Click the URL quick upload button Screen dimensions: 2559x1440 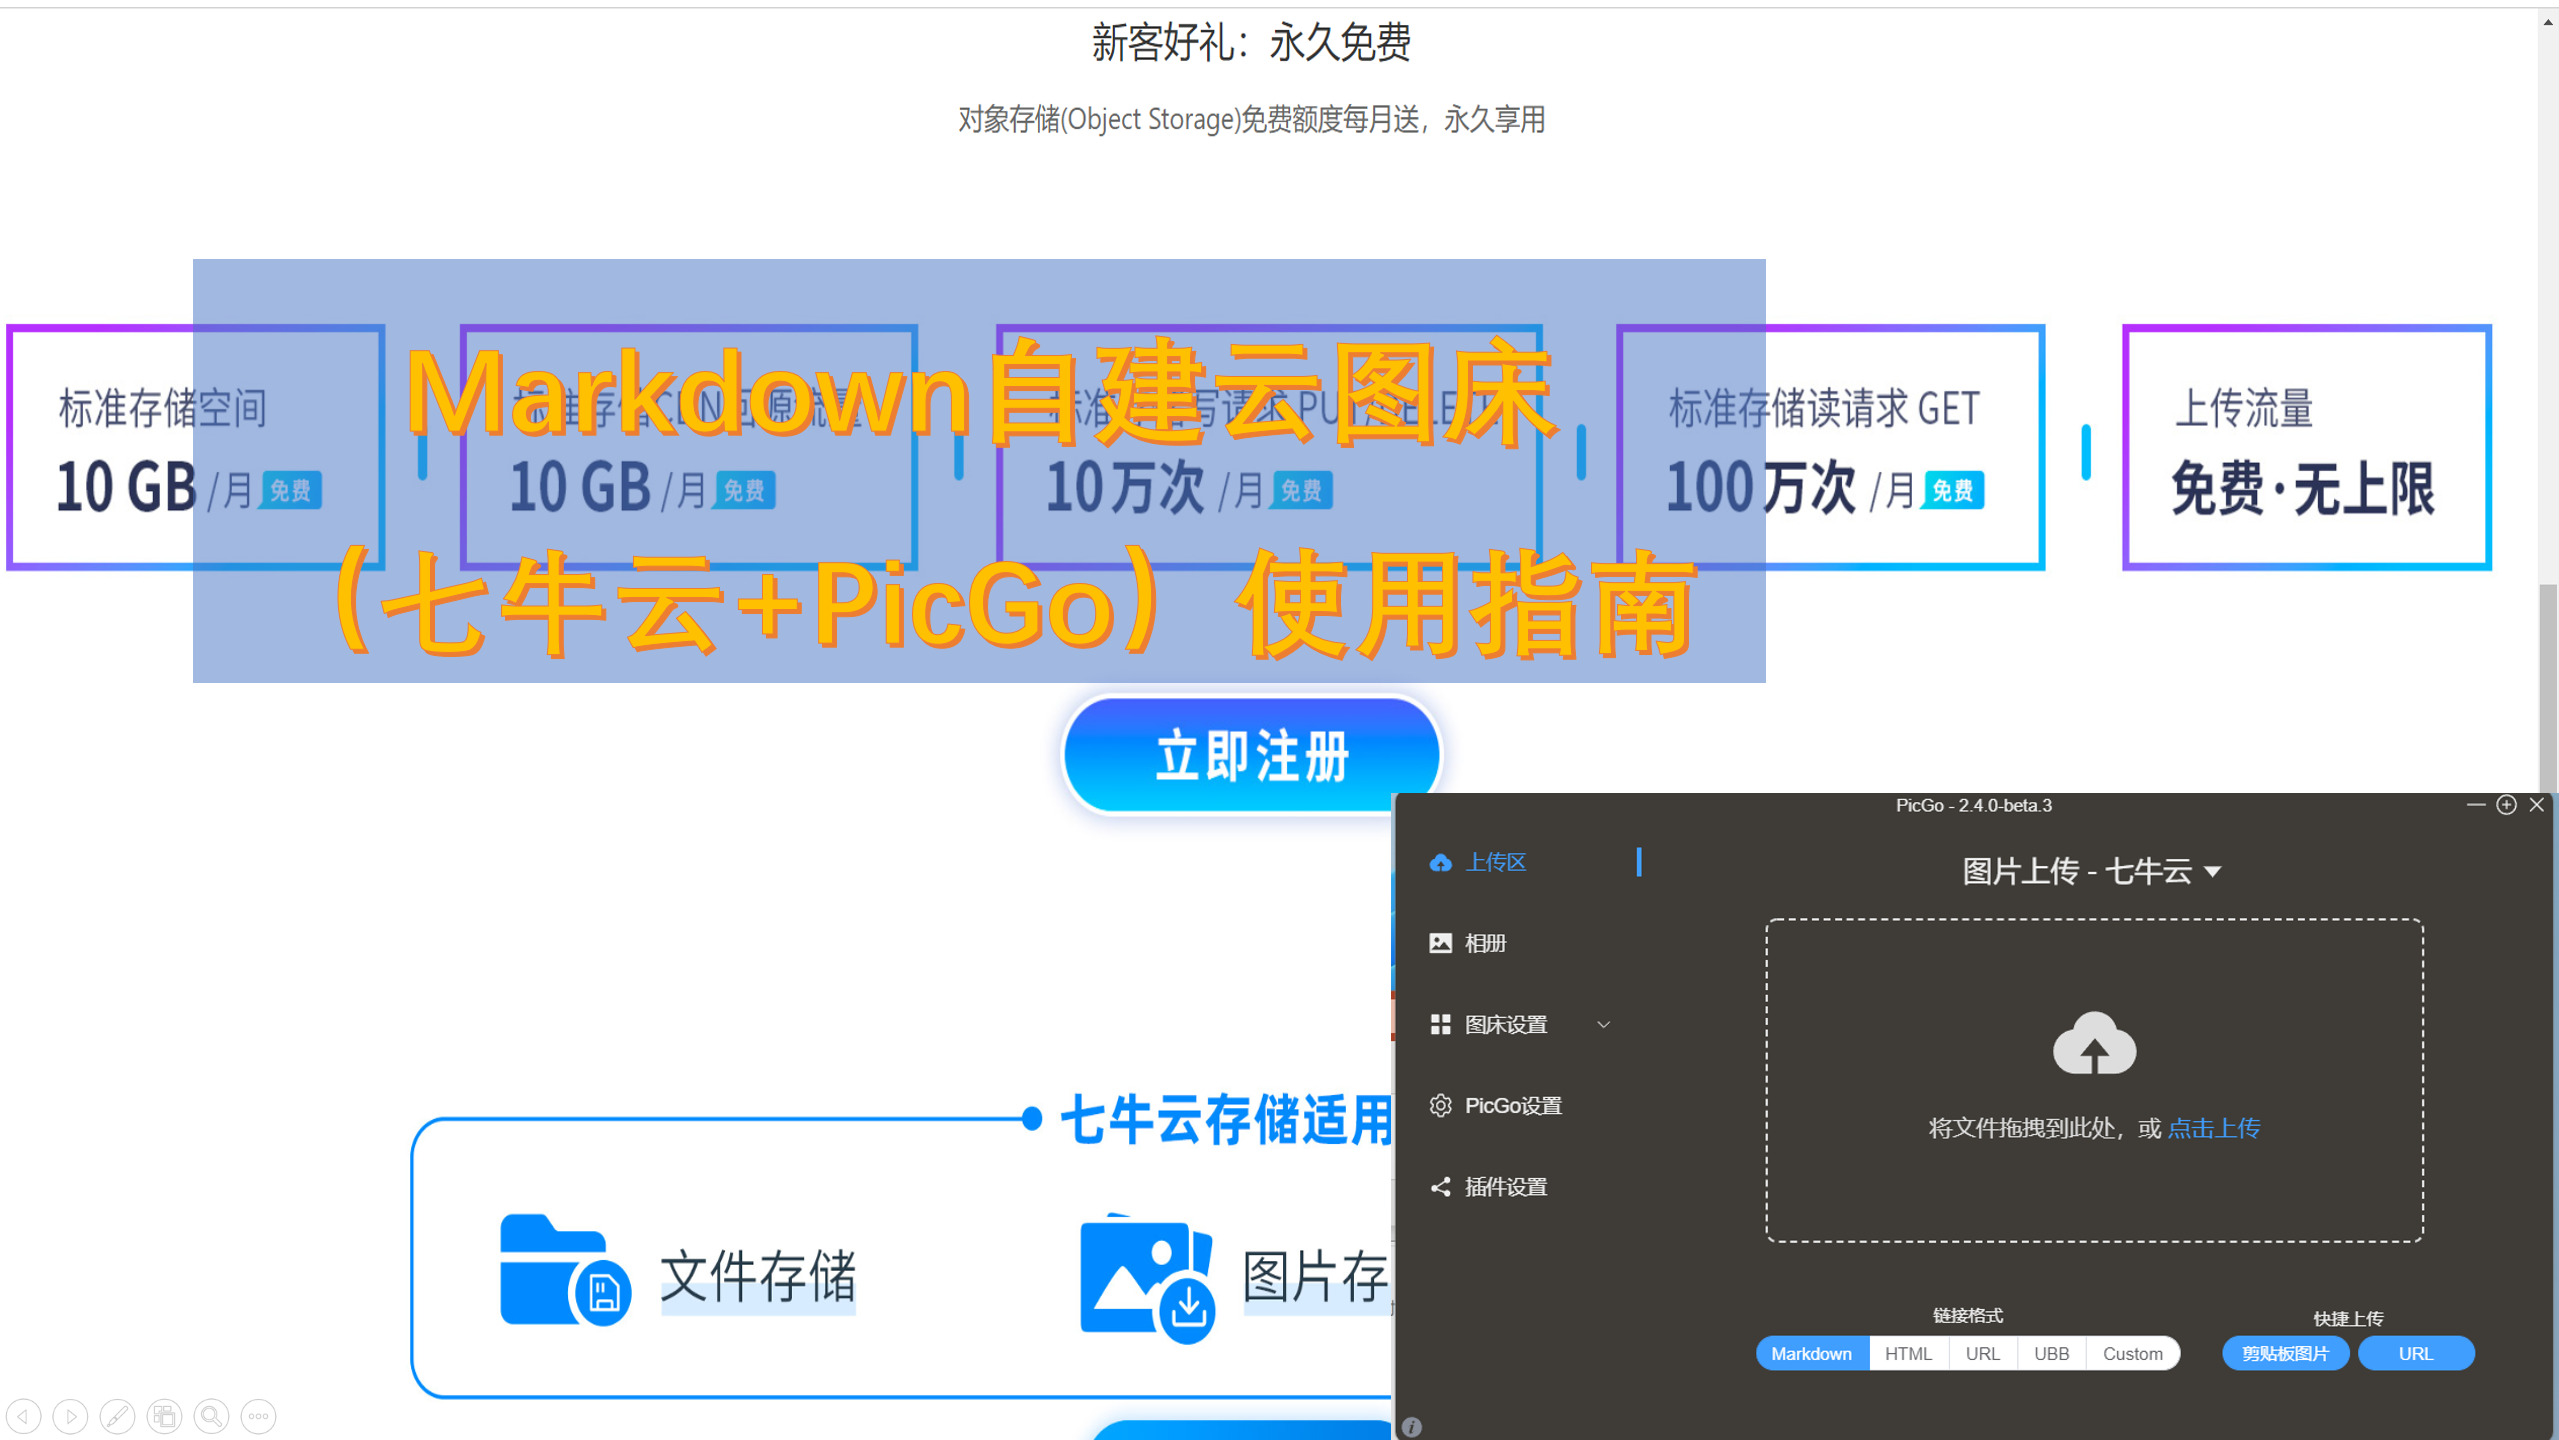[2416, 1354]
